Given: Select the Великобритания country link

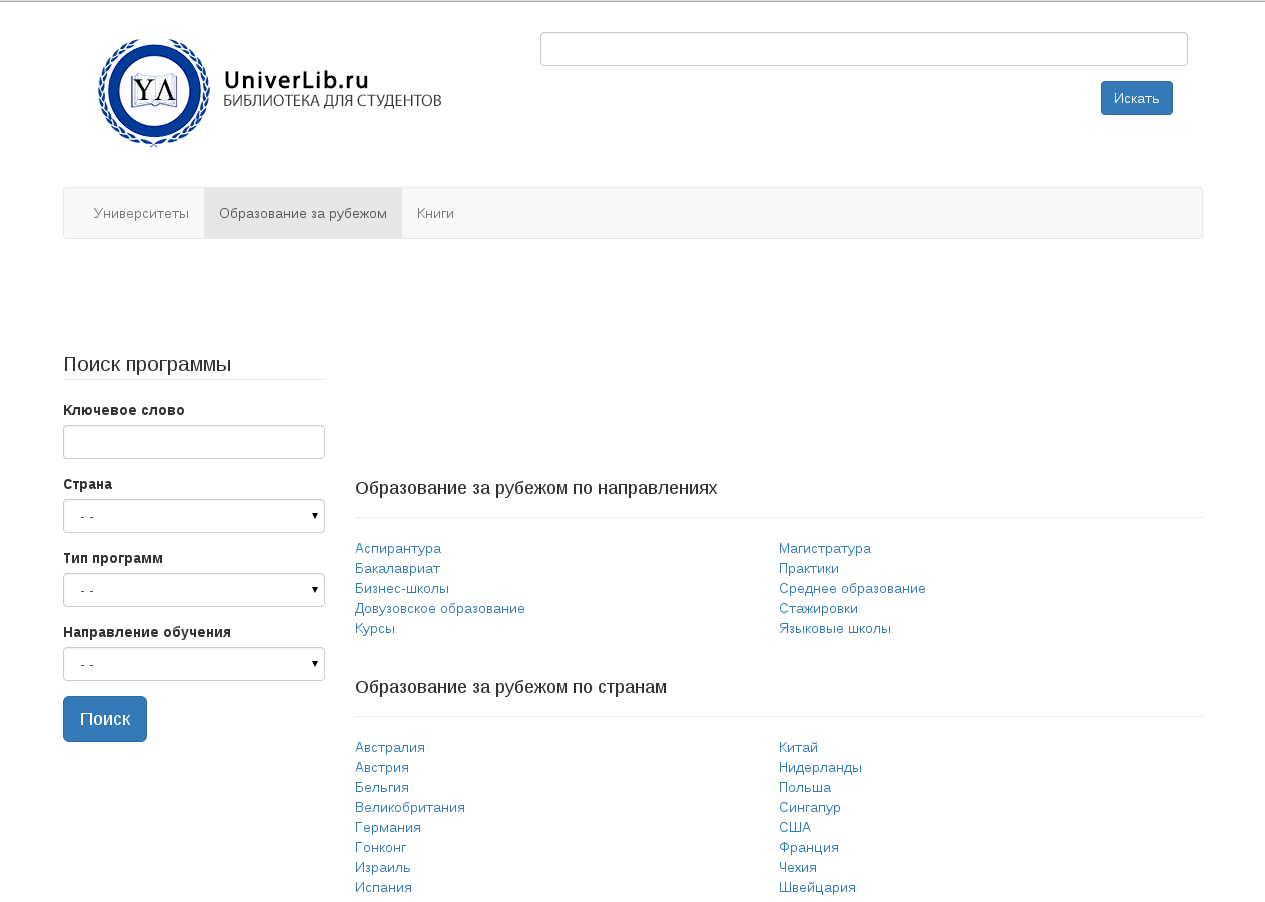Looking at the screenshot, I should tap(410, 807).
